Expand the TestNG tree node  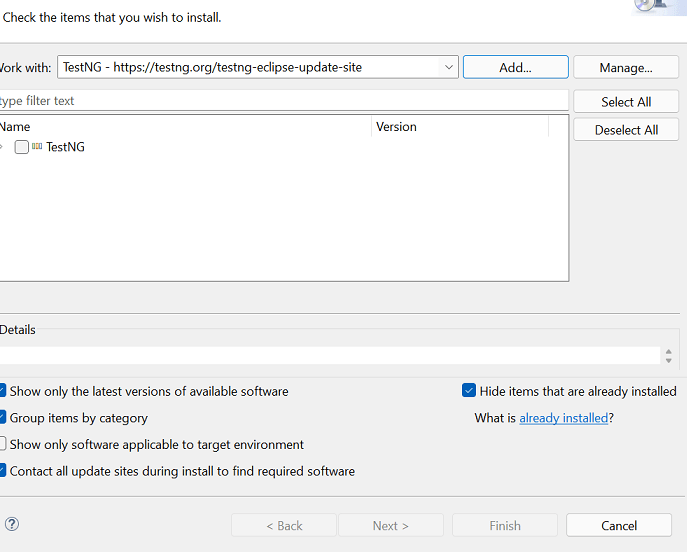click(x=2, y=147)
